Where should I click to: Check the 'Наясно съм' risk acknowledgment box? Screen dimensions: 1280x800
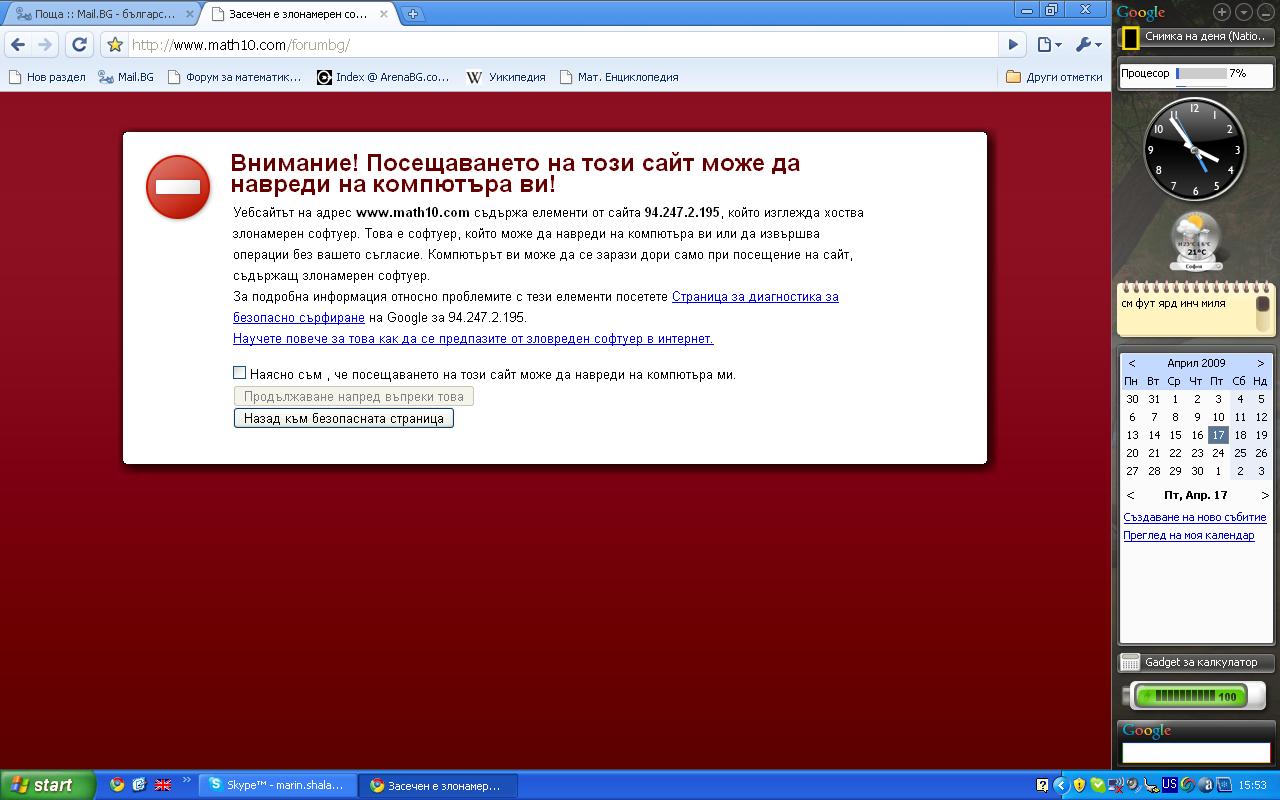tap(239, 373)
